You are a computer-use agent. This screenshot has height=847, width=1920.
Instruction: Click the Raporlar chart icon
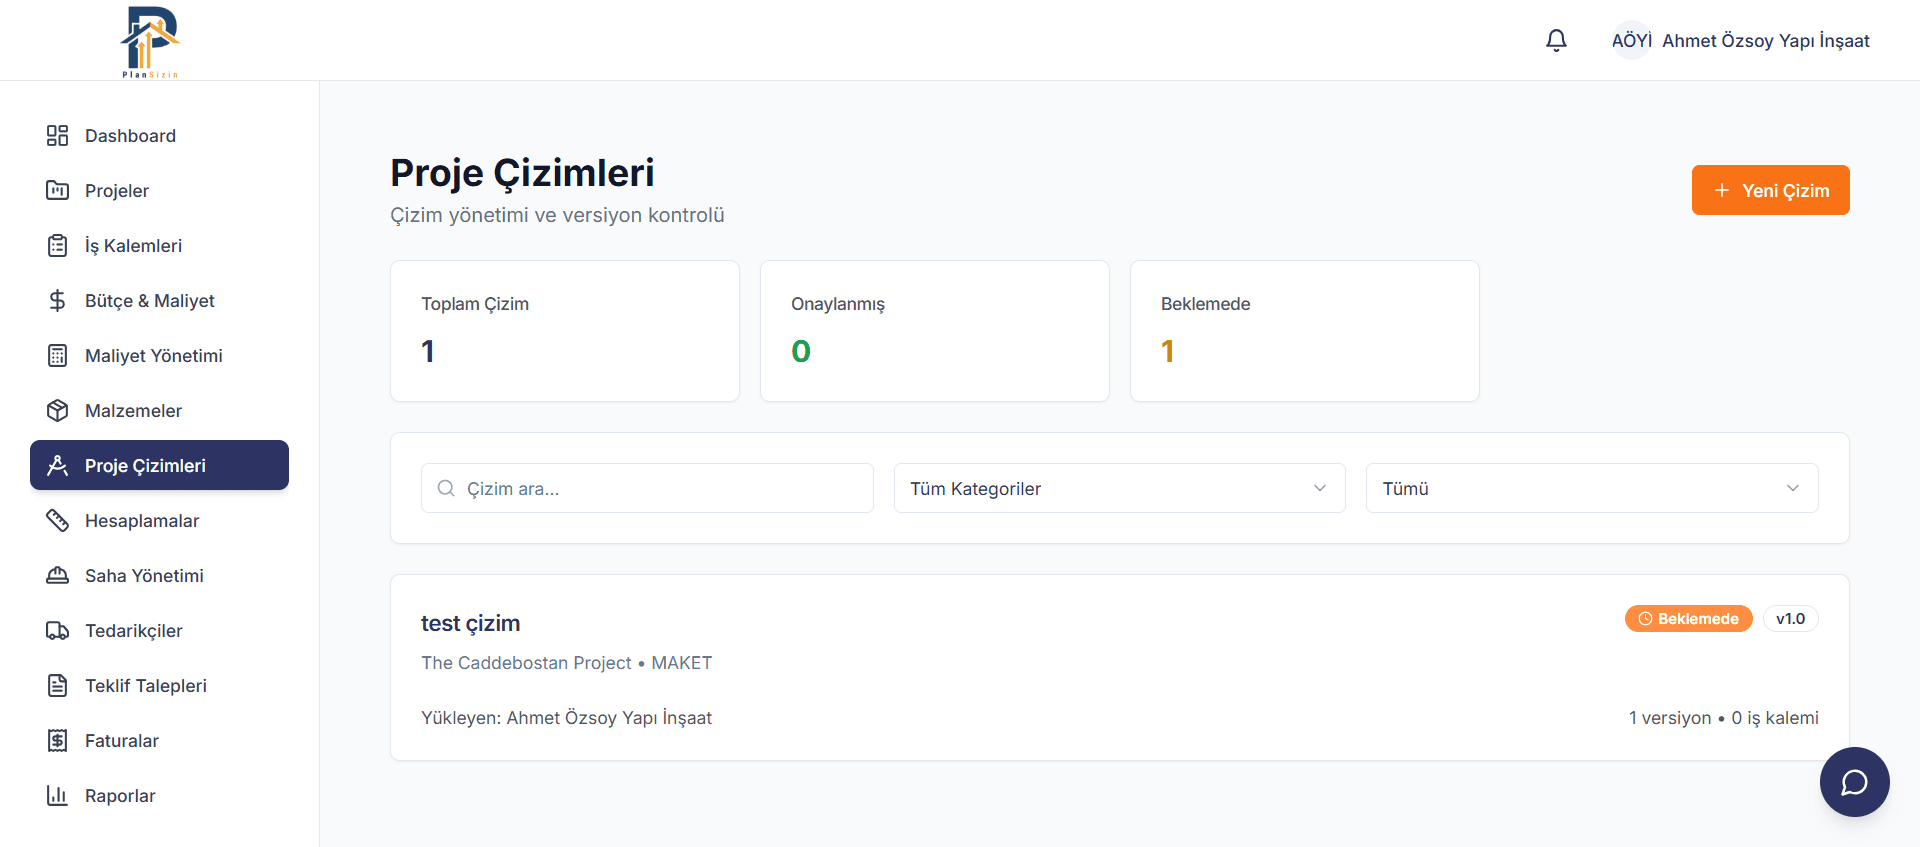[58, 796]
